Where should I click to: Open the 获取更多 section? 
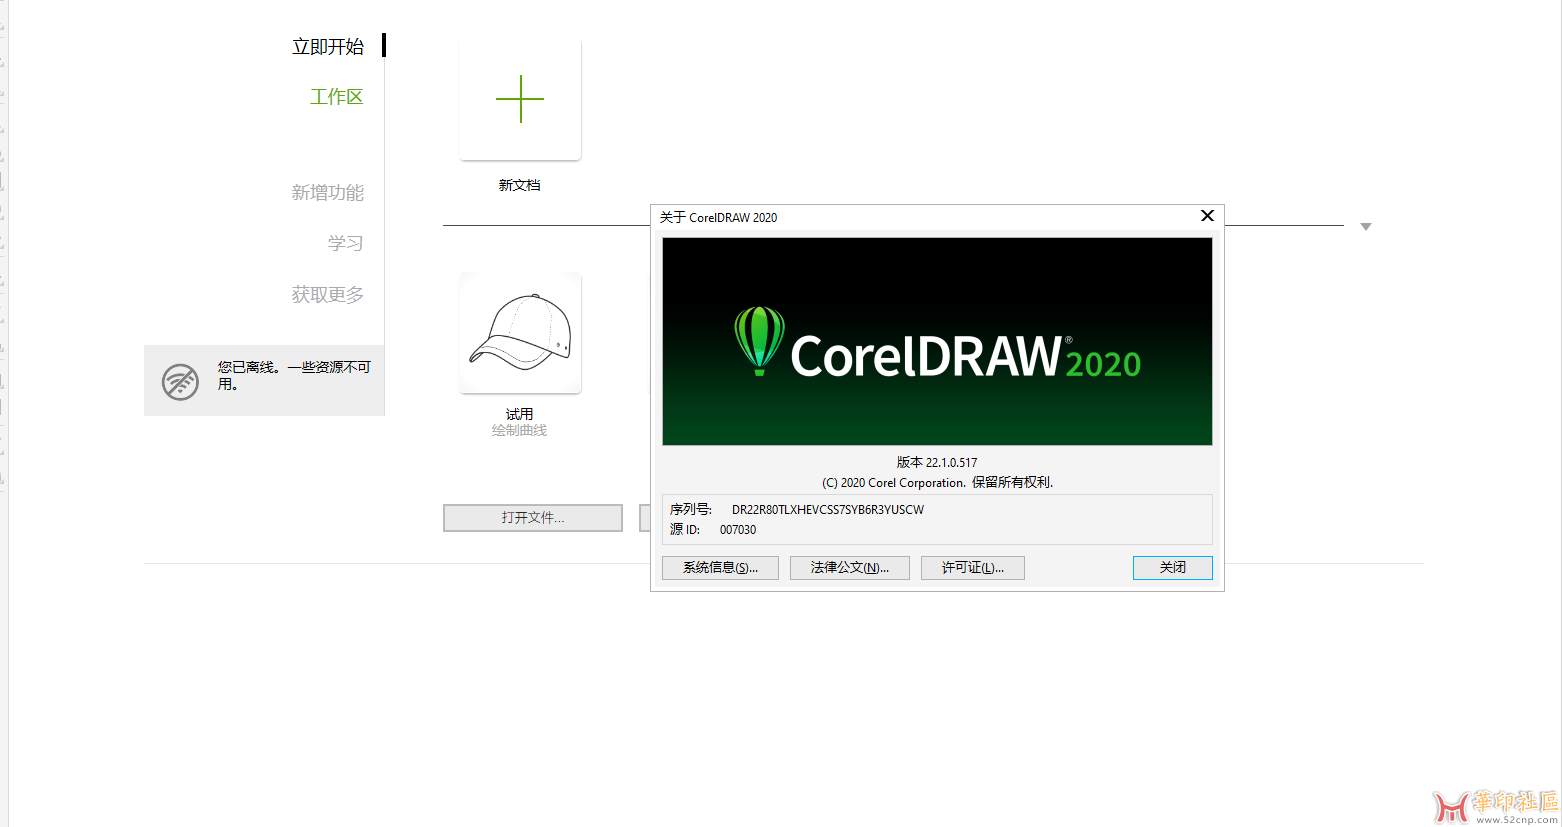328,295
